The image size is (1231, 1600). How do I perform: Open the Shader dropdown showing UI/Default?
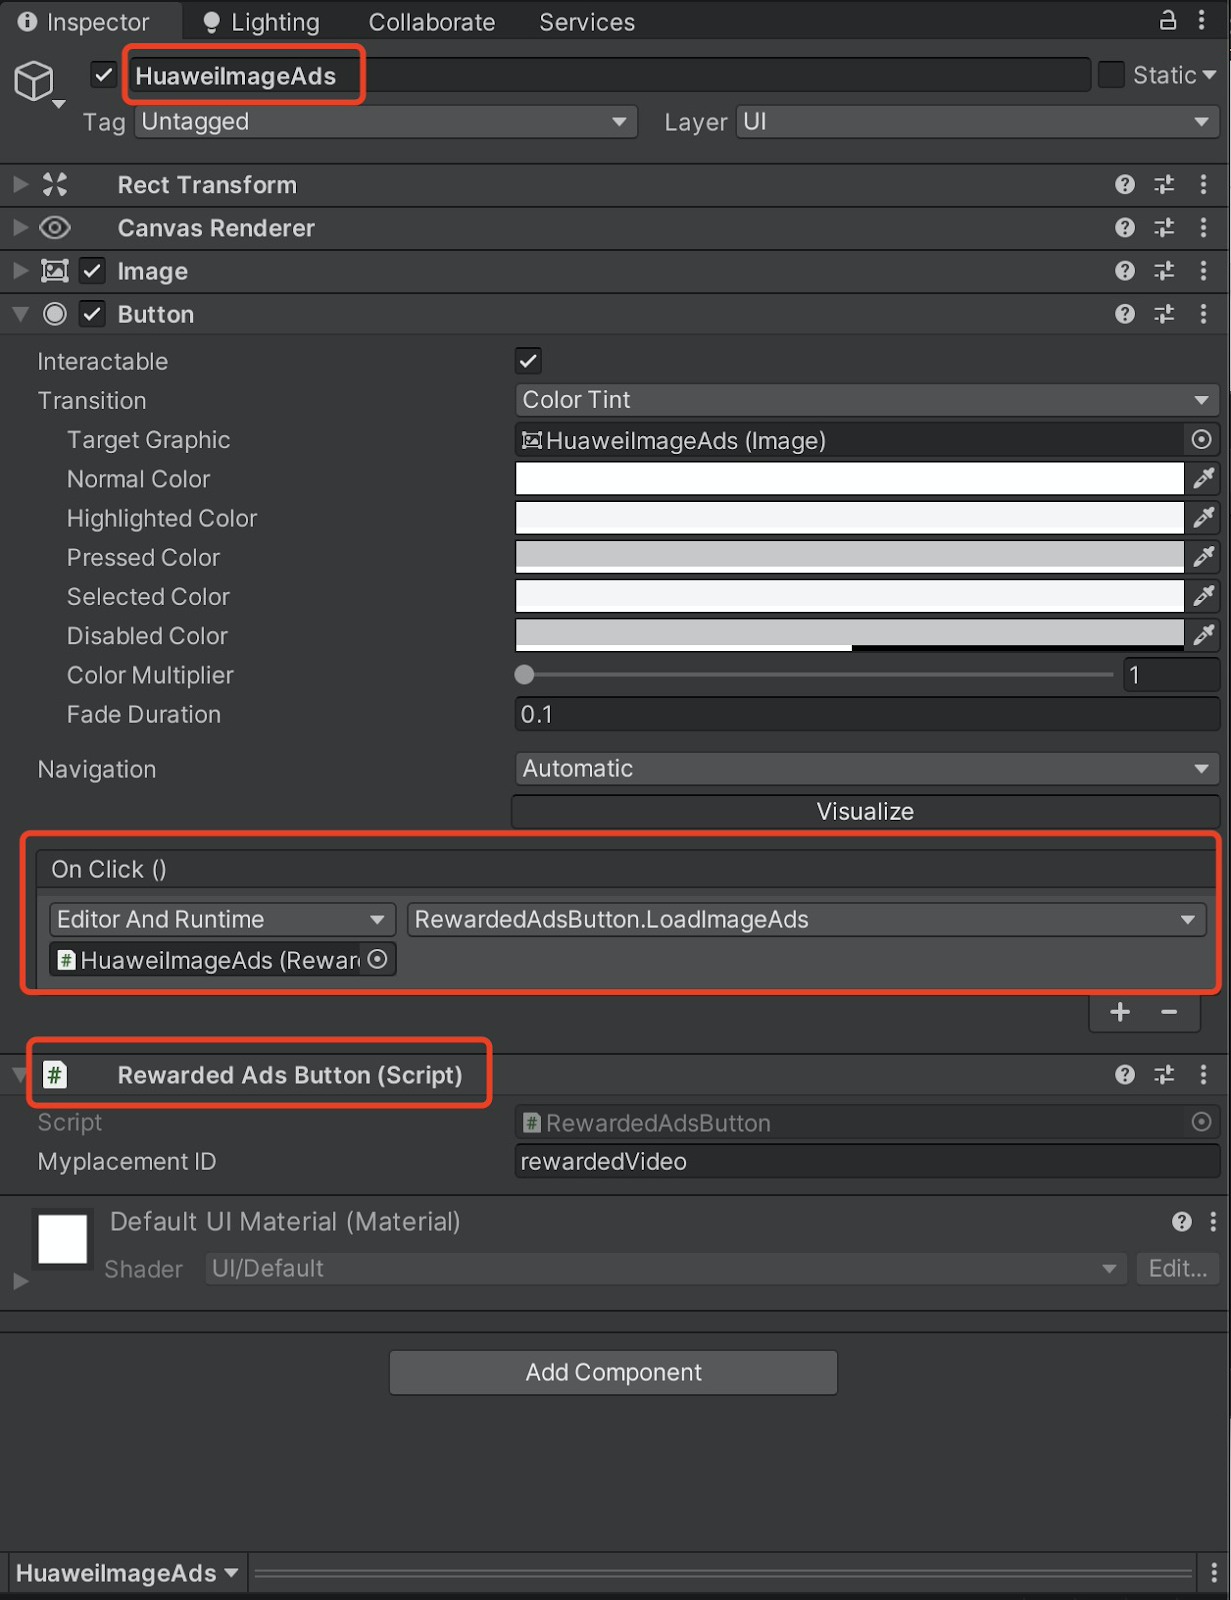coord(665,1268)
